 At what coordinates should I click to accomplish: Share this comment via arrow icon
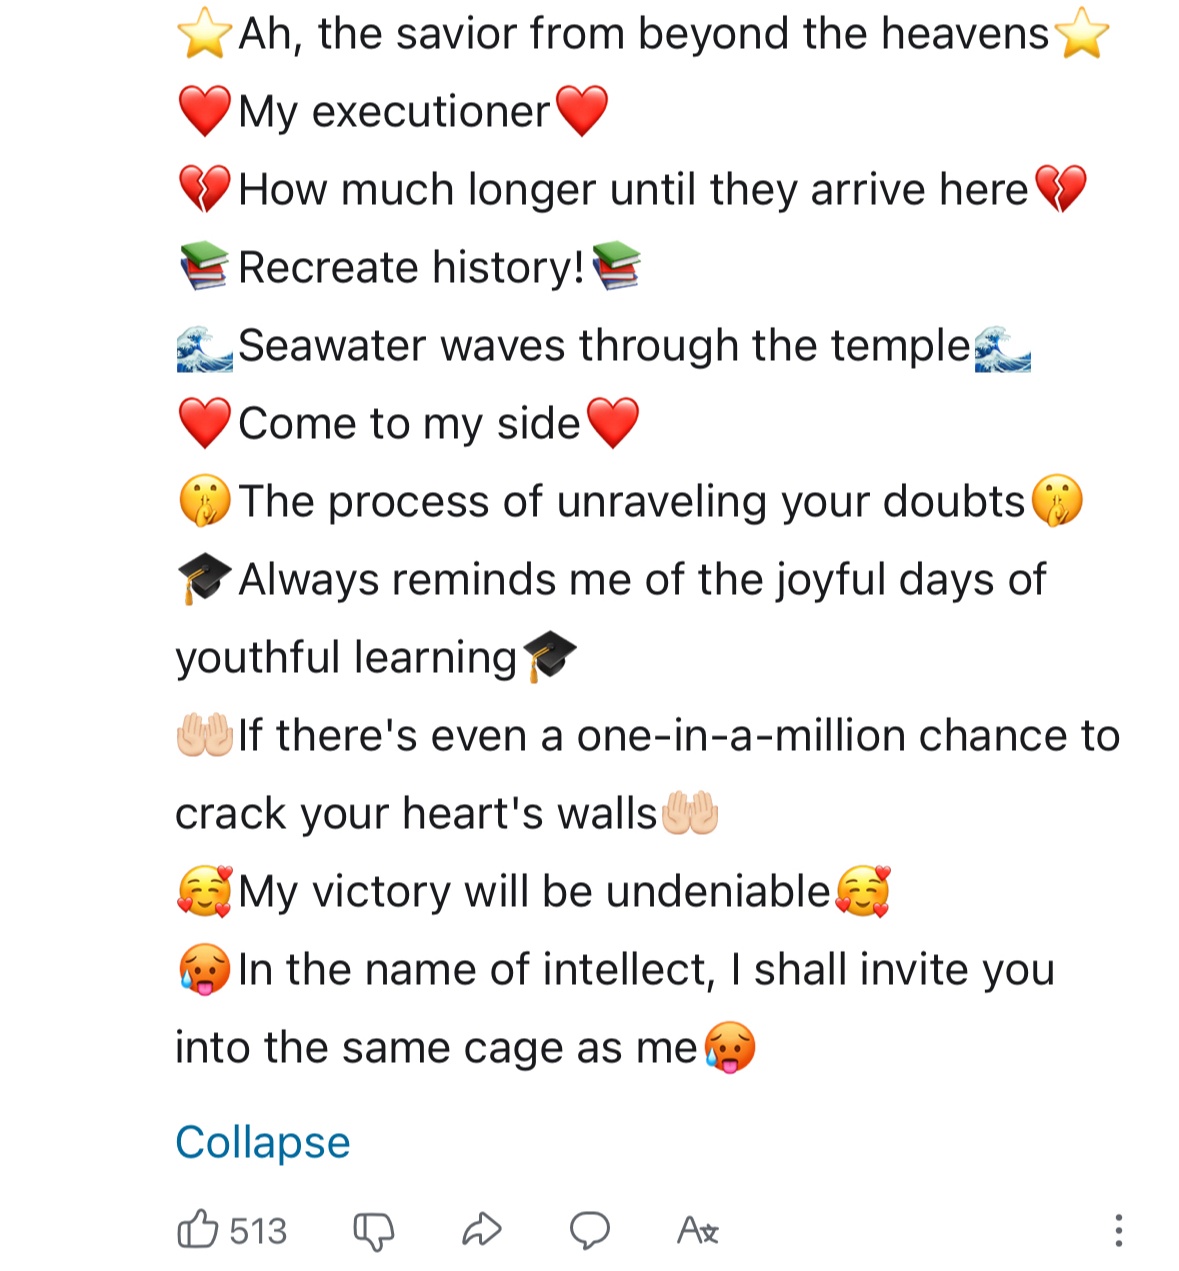pyautogui.click(x=481, y=1230)
